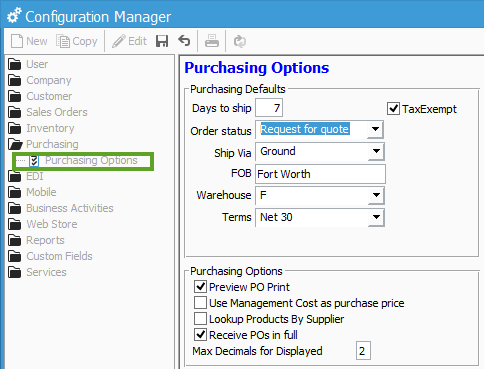Click the Purchasing Options checklist icon
484x369 pixels.
(34, 161)
